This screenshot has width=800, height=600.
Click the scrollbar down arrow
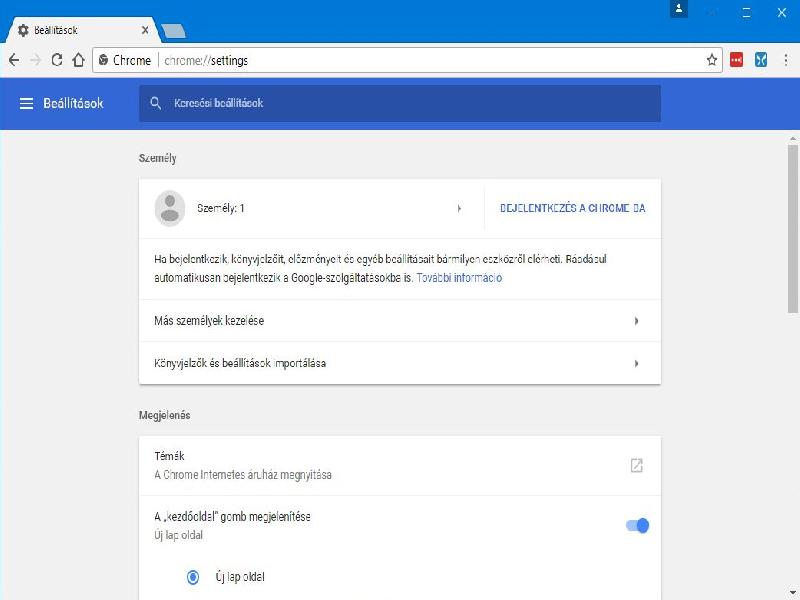(793, 594)
